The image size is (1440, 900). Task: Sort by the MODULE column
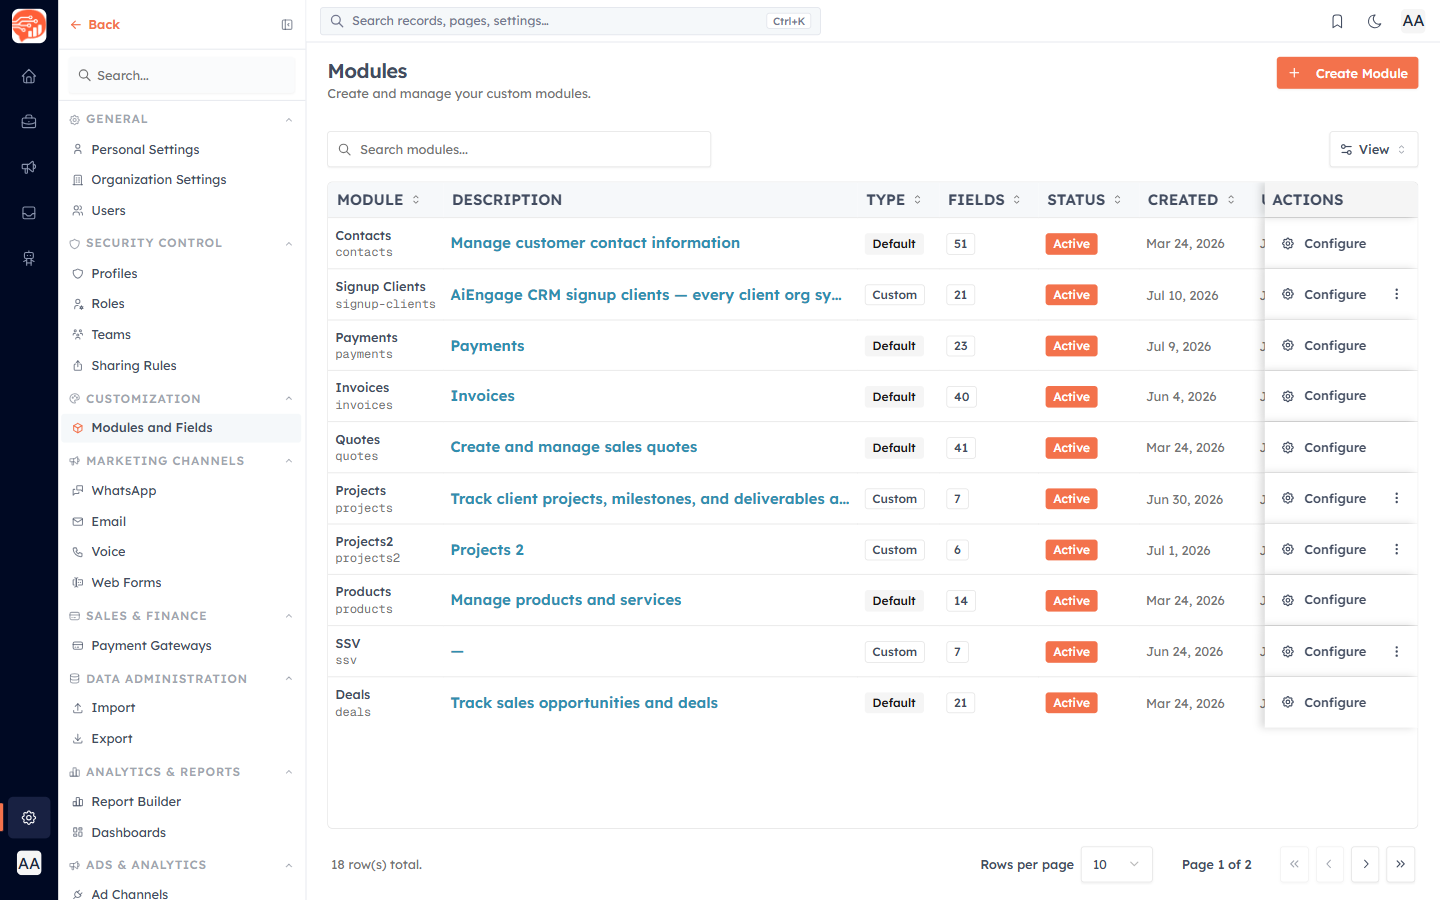379,200
